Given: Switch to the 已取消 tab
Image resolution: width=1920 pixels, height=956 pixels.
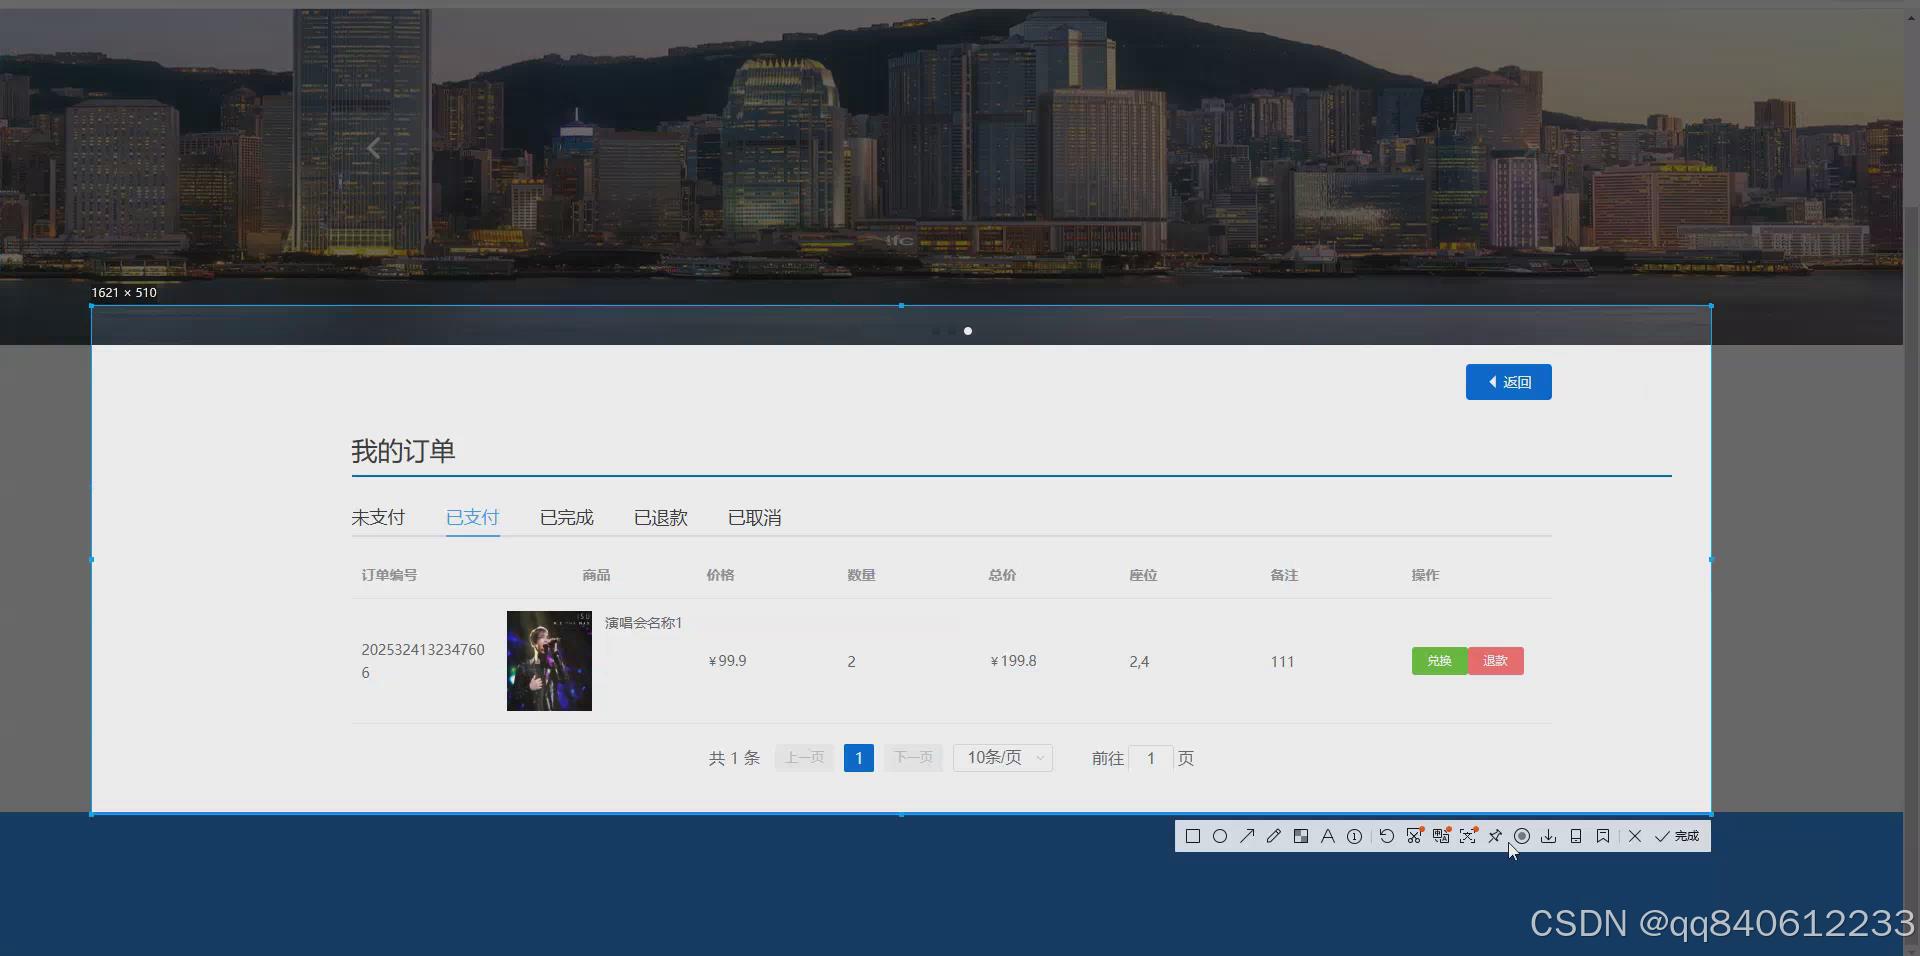Looking at the screenshot, I should [x=755, y=517].
